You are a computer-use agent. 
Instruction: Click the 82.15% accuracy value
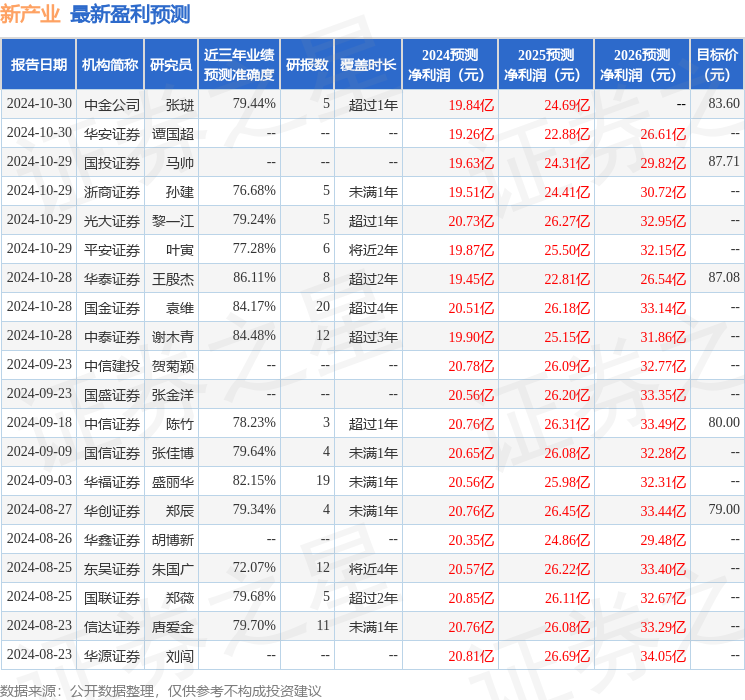click(254, 480)
